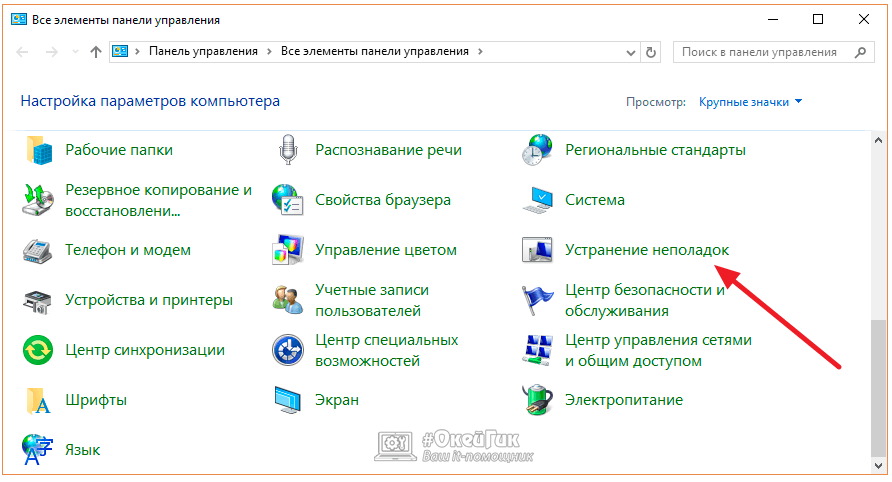Open the Электропитание link
Screen dimensions: 892x482
[623, 400]
